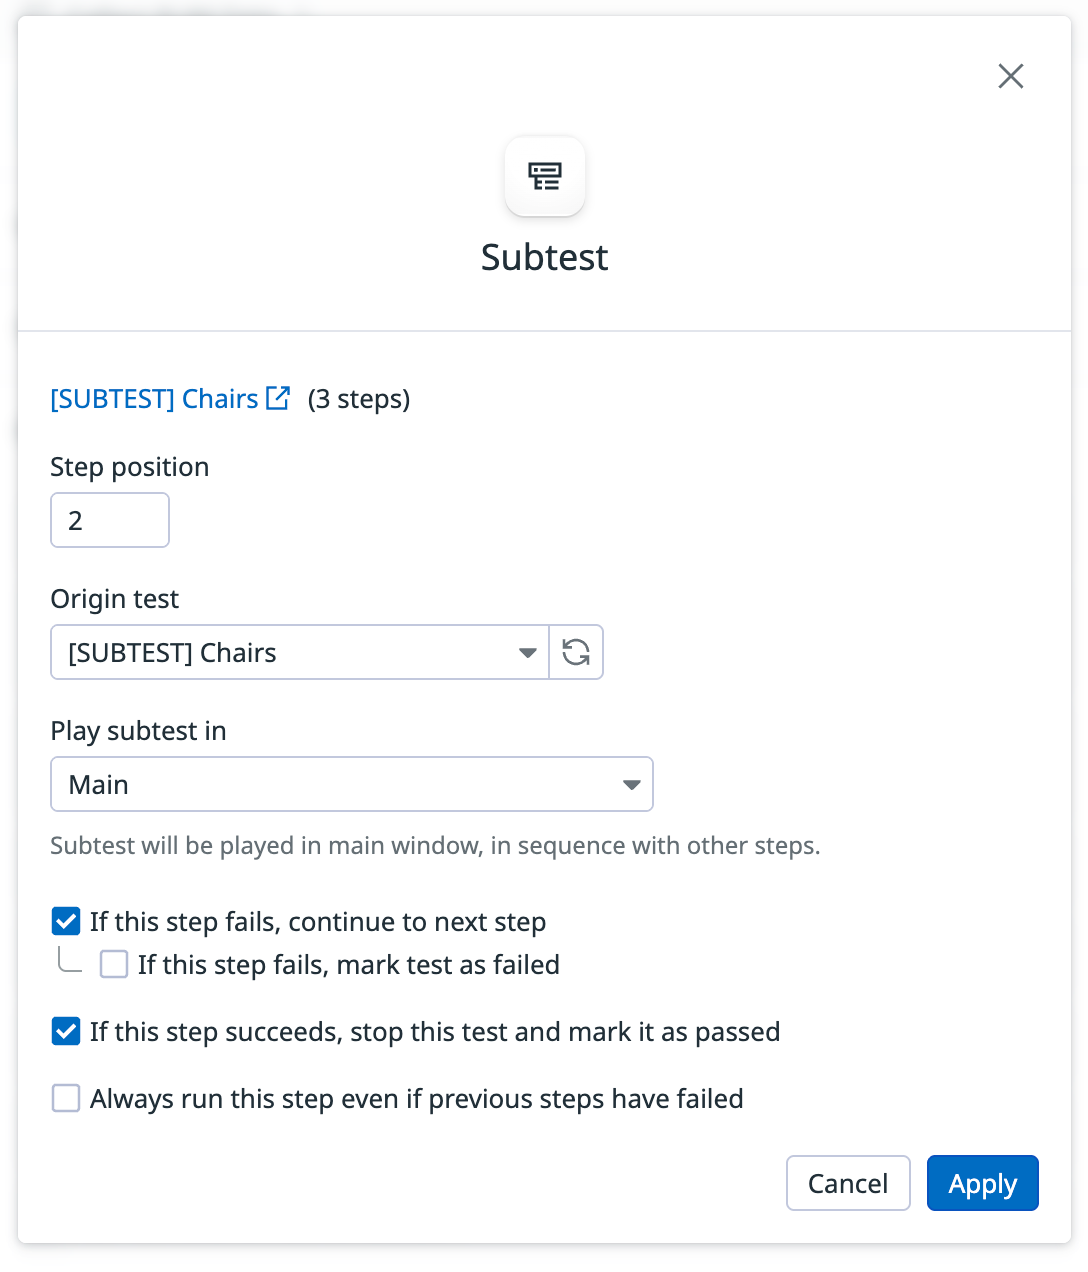Click the Origin test label
1088x1272 pixels.
point(115,599)
